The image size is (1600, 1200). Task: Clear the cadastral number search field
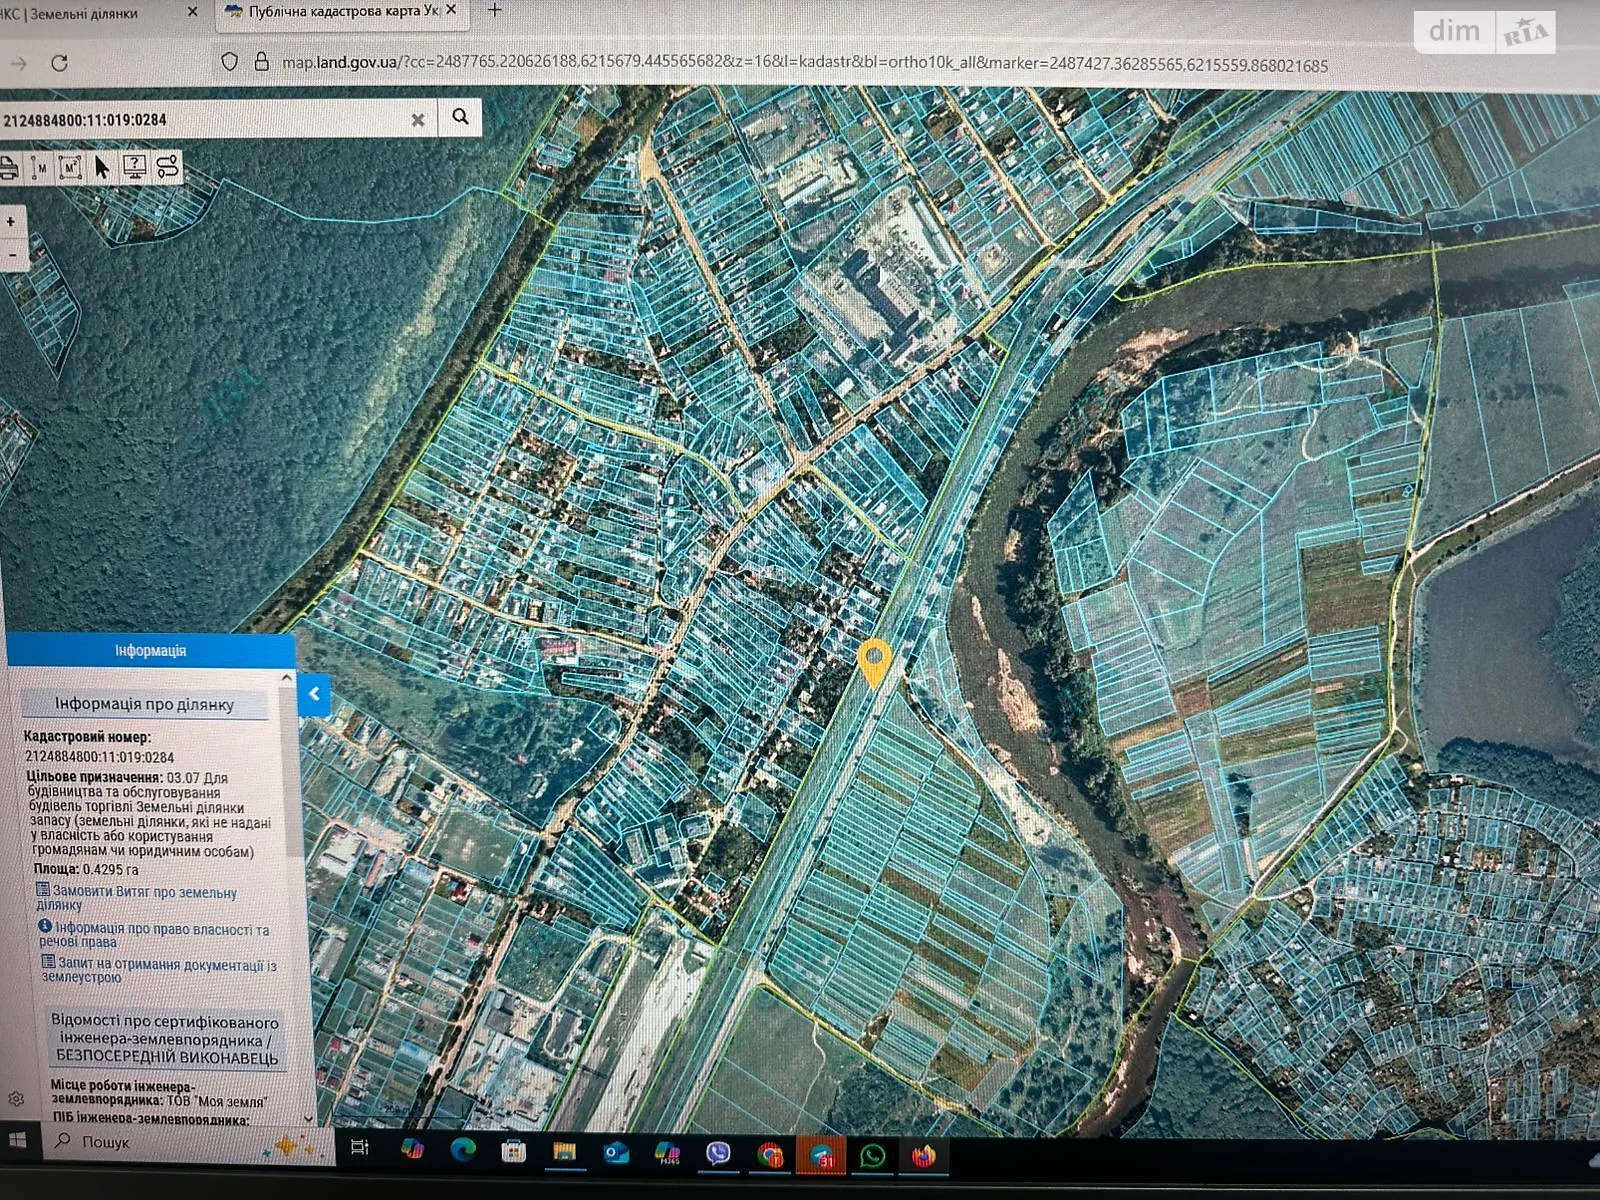tap(418, 120)
